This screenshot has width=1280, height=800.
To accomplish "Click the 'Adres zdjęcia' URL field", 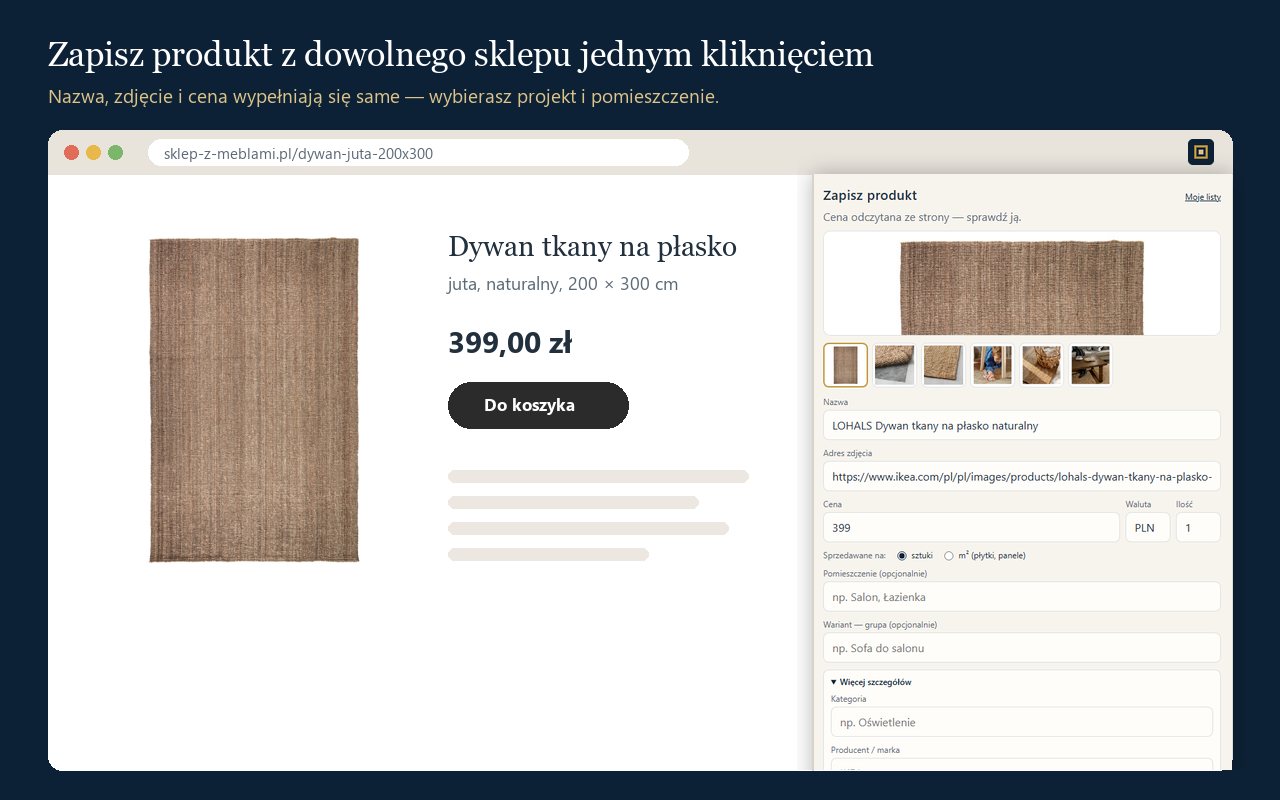I will pos(1021,476).
